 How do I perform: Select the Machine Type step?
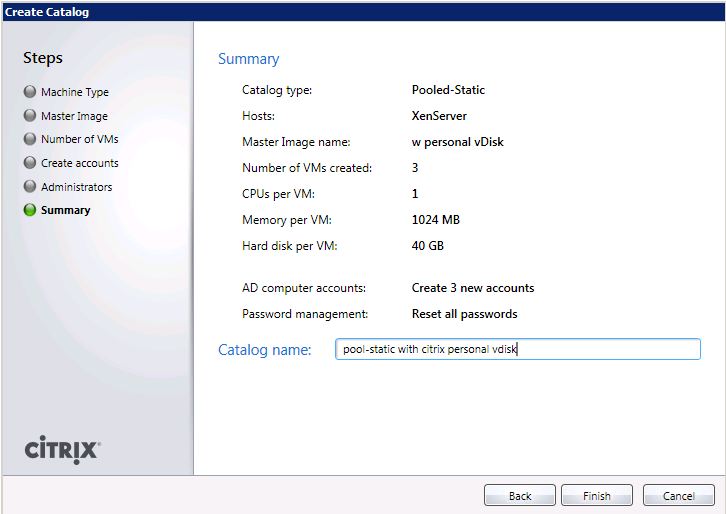[x=75, y=92]
